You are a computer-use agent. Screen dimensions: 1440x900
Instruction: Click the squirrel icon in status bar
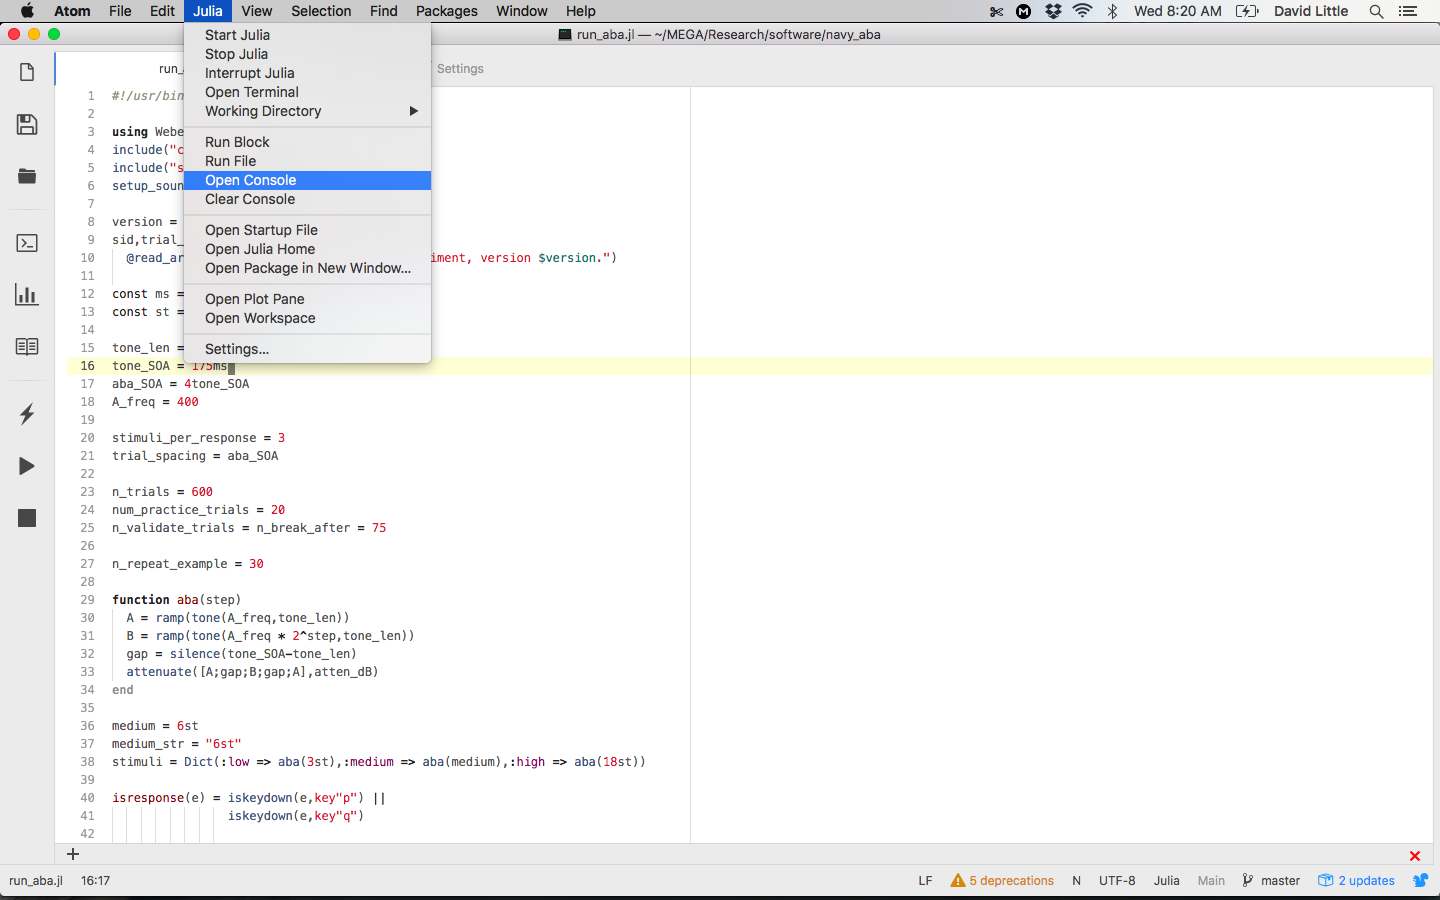pyautogui.click(x=1420, y=881)
